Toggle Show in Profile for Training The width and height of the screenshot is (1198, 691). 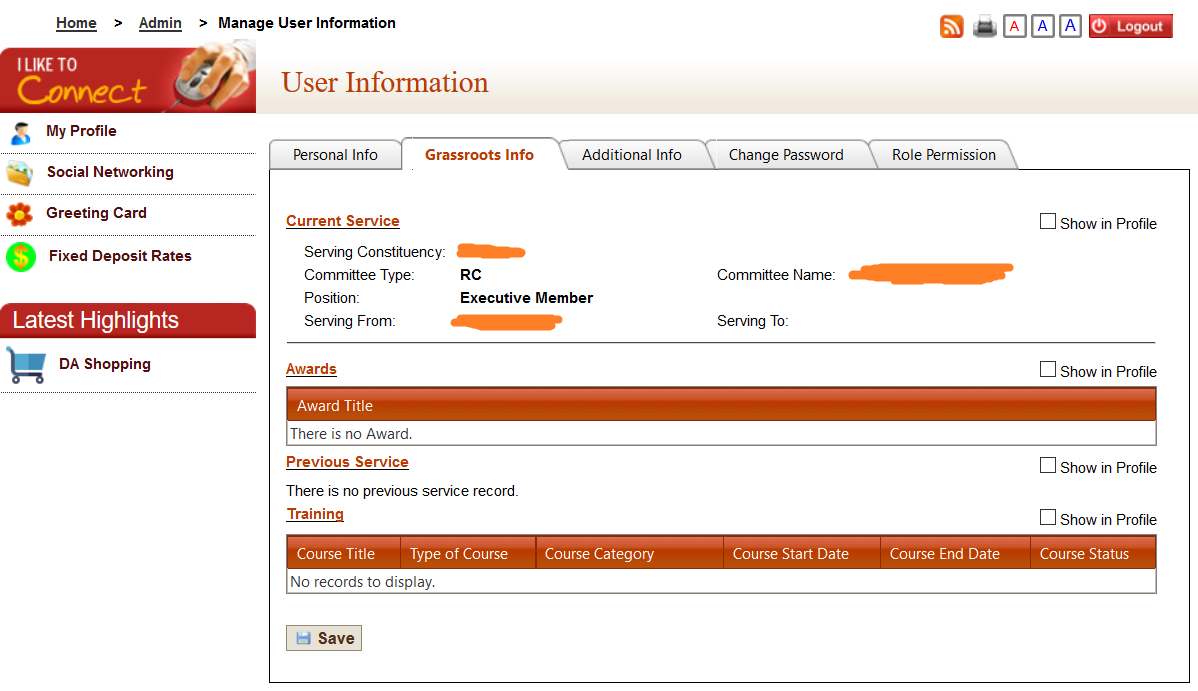pos(1048,518)
